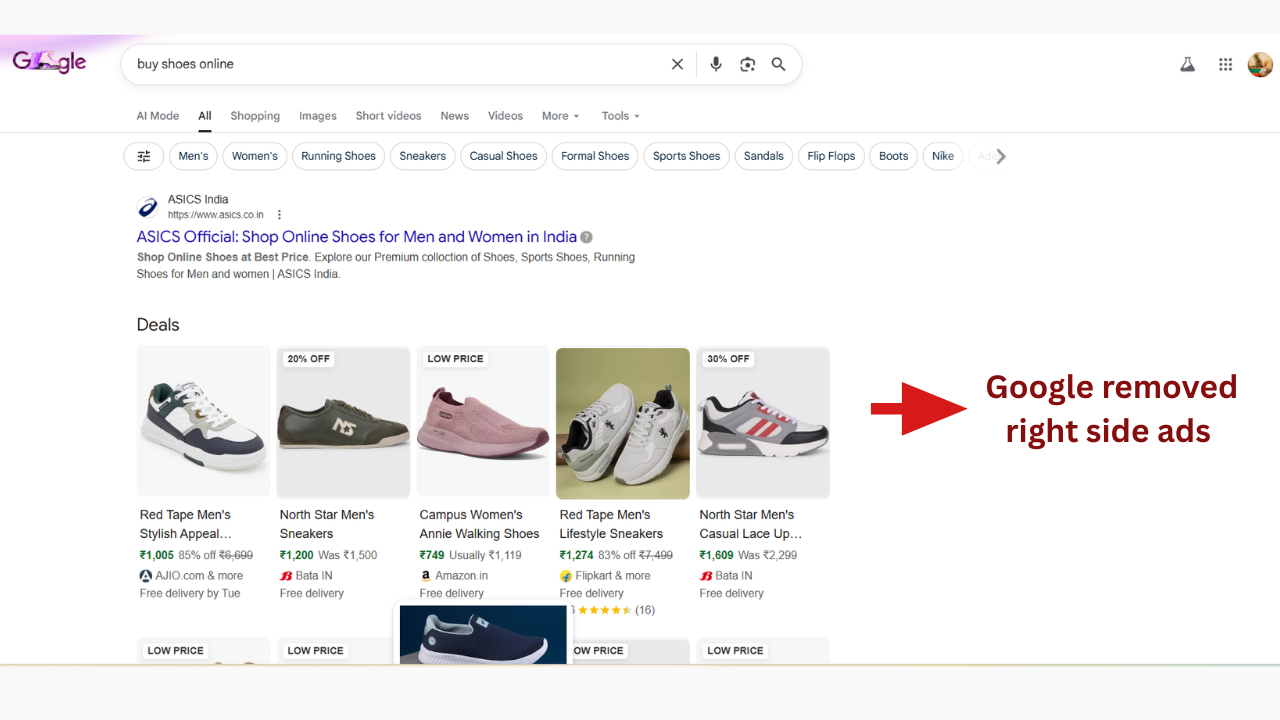
Task: Open Search Labs flask icon
Action: point(1187,65)
